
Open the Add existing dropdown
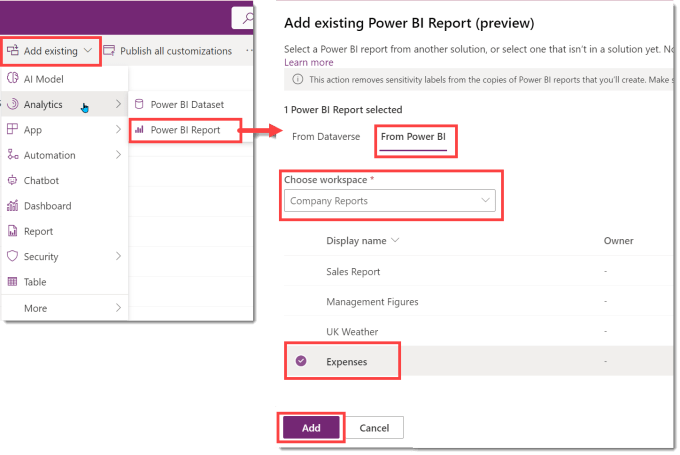(x=51, y=51)
